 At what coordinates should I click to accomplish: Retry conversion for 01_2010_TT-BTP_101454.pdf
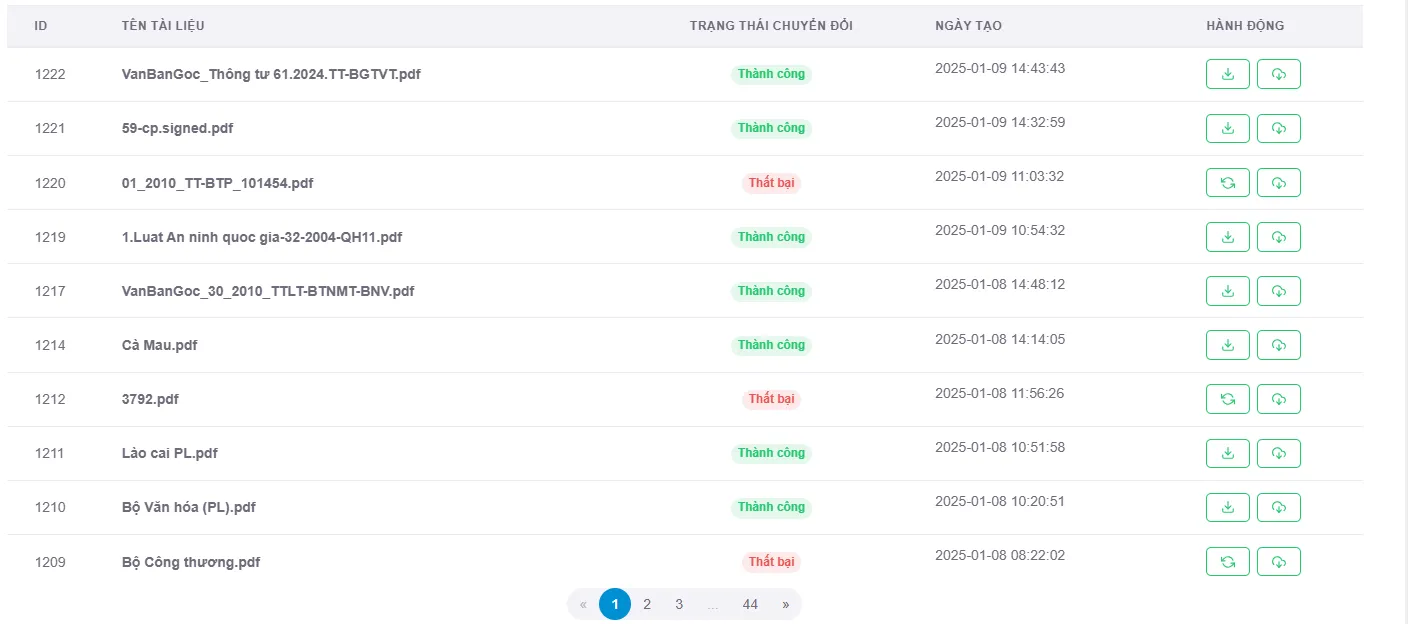click(x=1227, y=182)
